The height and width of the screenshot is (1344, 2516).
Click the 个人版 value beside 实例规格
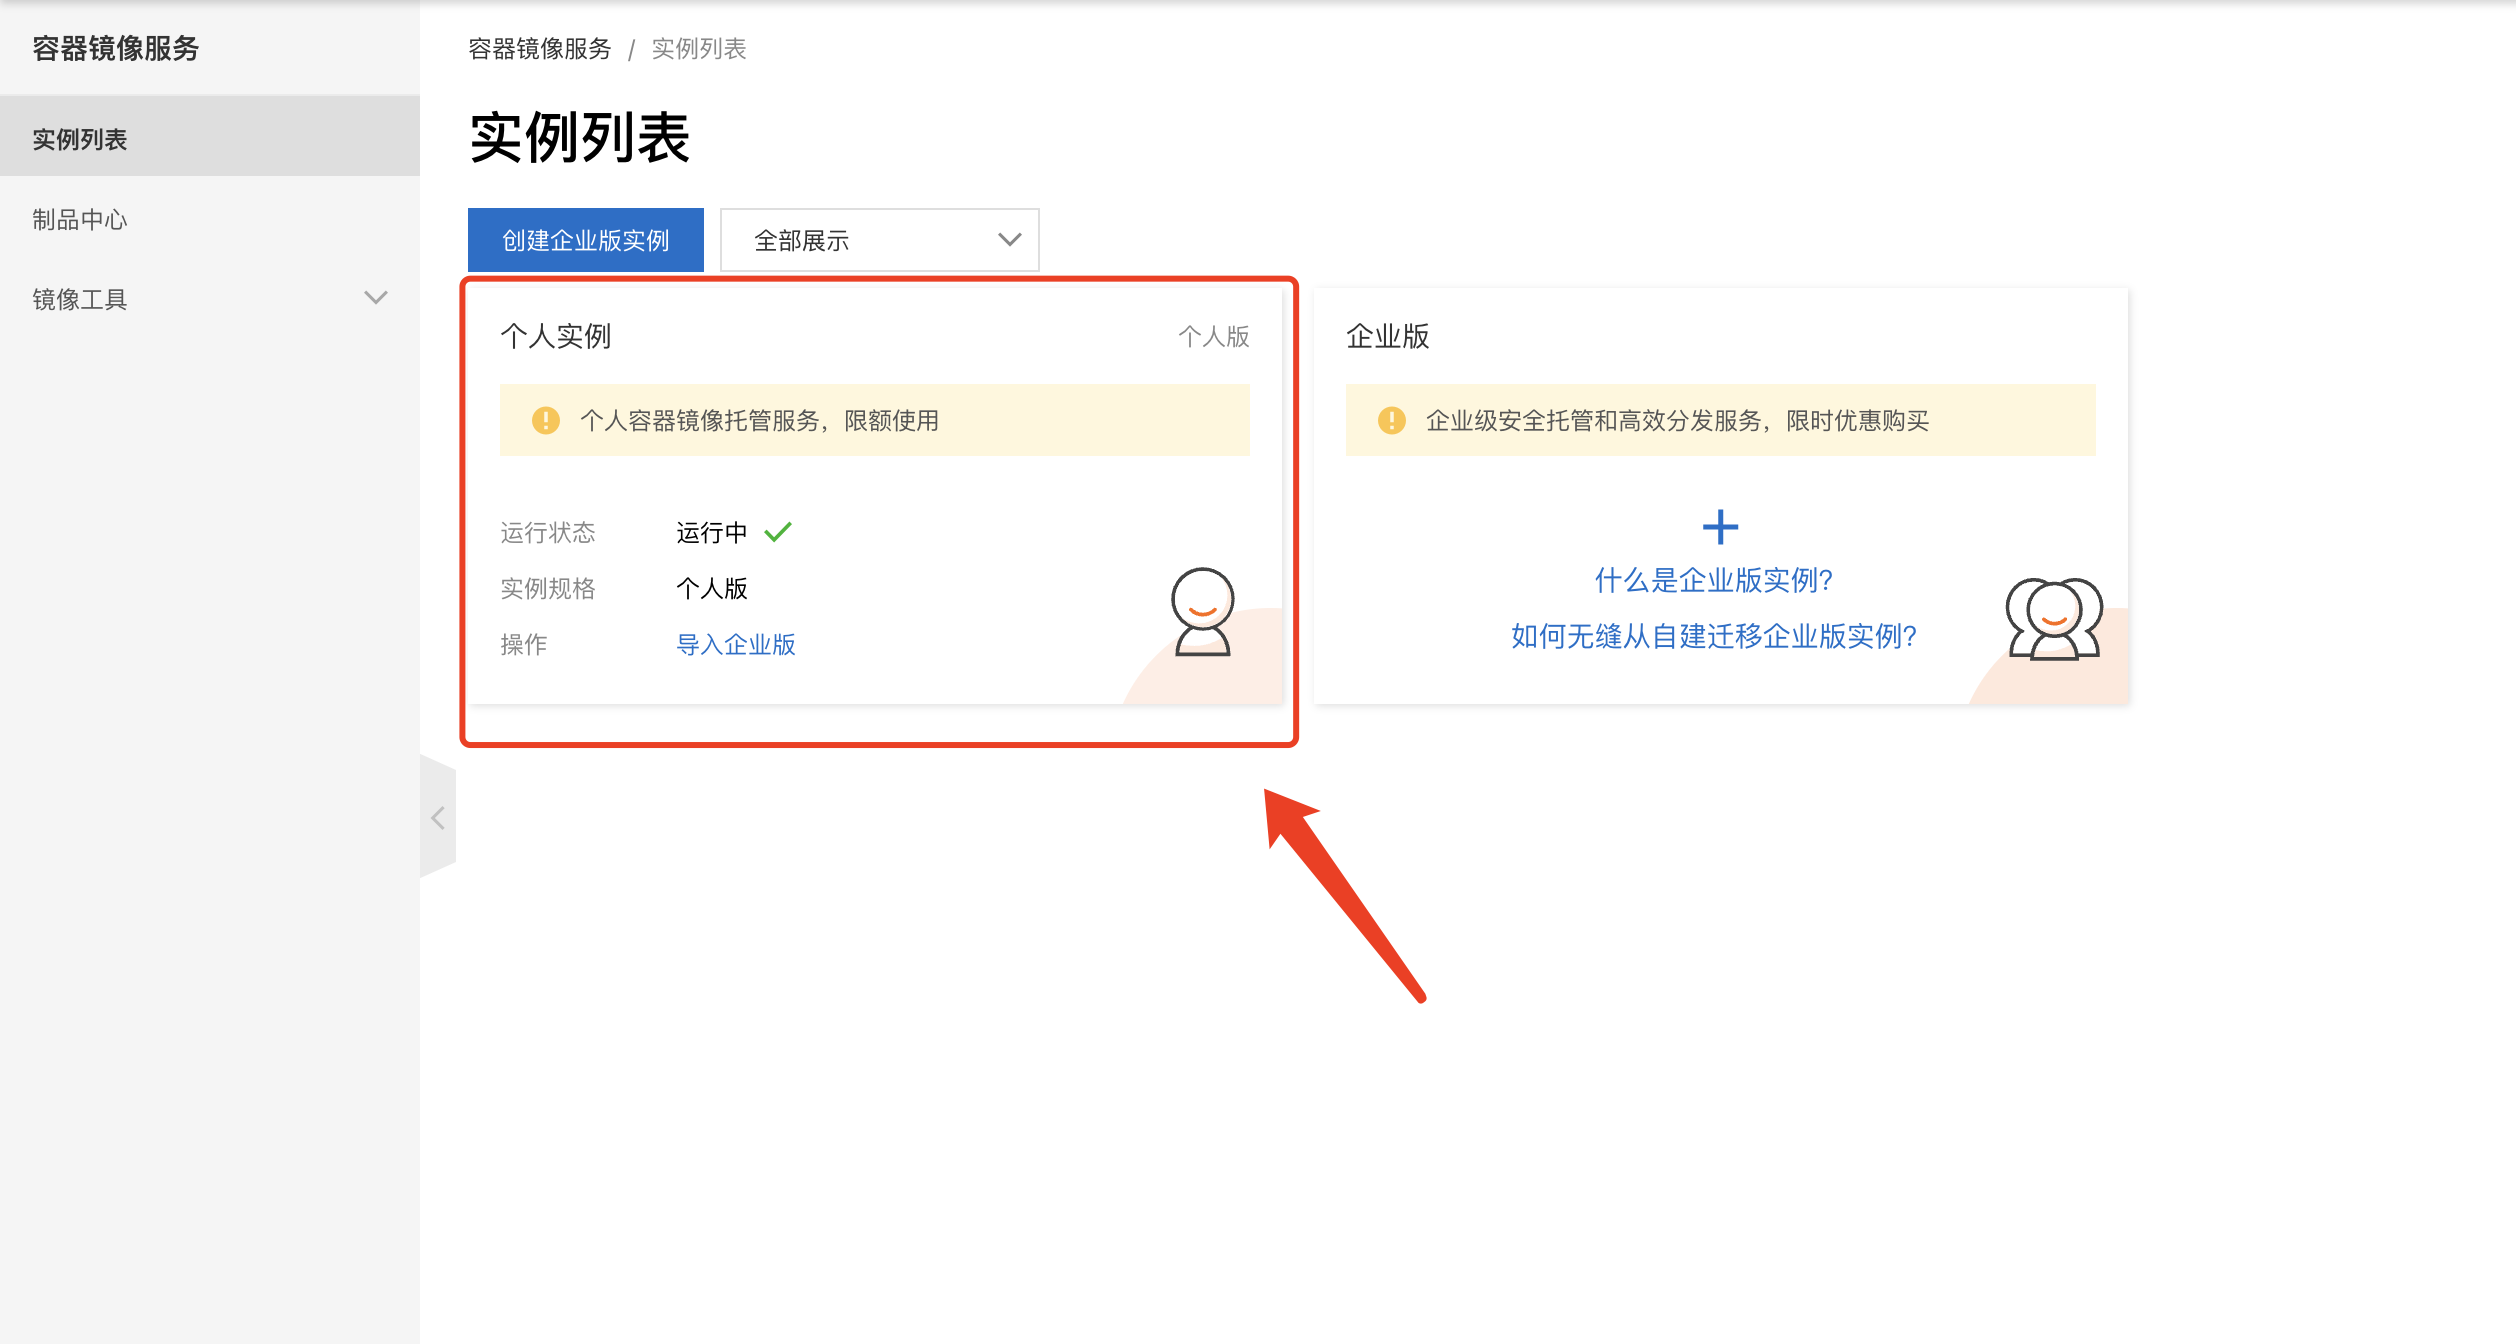coord(712,589)
